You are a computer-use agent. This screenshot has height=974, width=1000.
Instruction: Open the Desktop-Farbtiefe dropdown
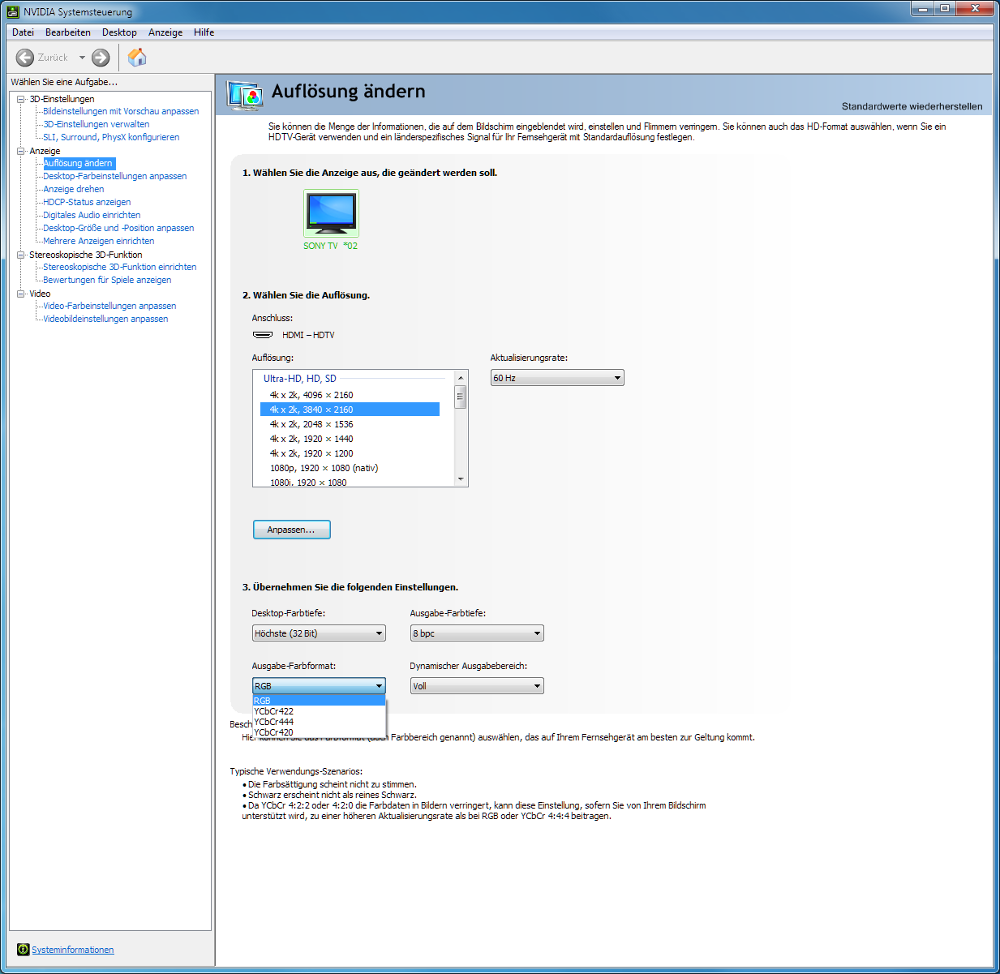coord(319,633)
